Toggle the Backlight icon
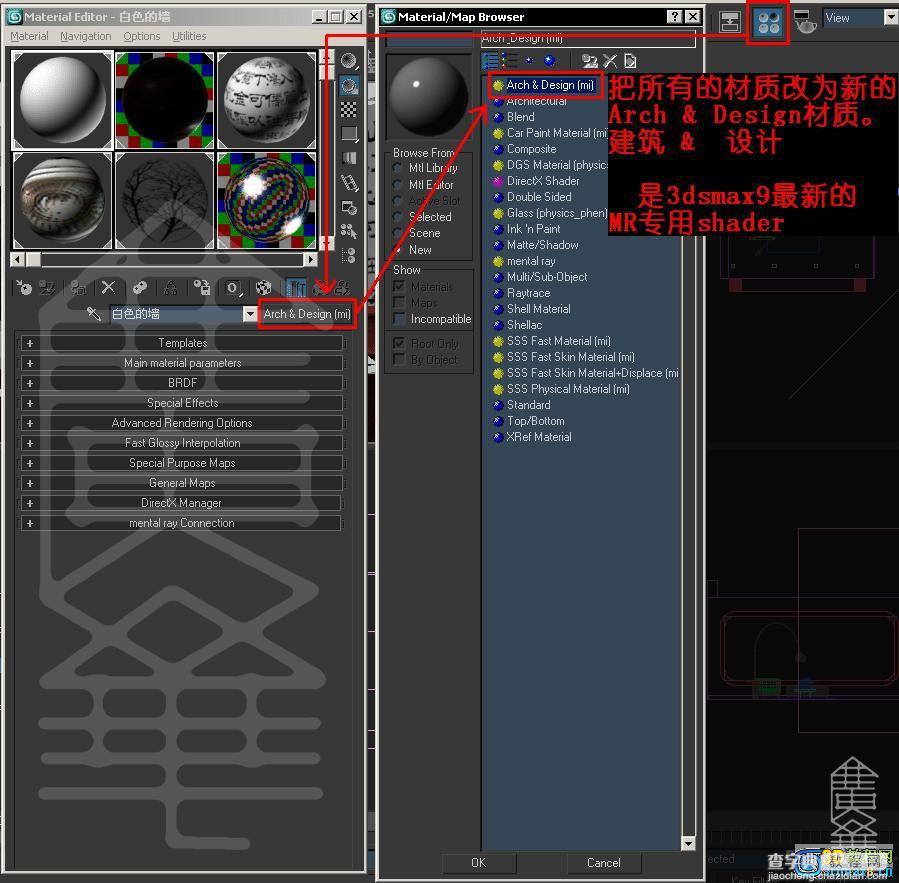This screenshot has width=899, height=883. coord(349,85)
